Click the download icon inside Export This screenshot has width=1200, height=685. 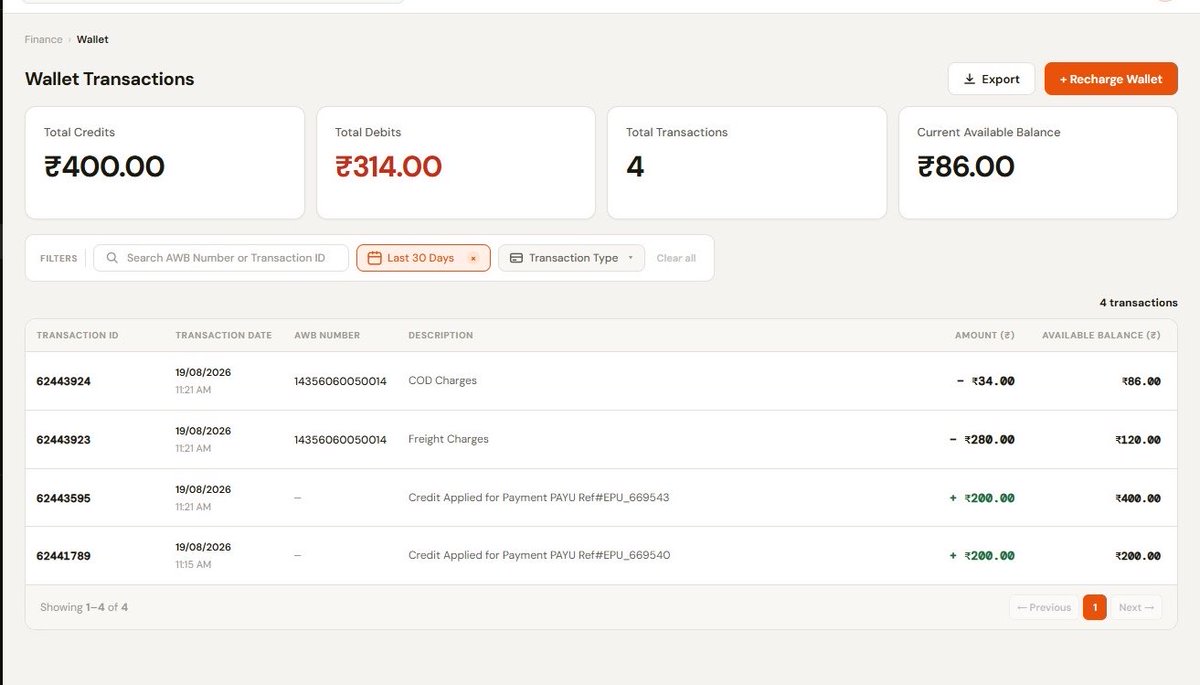pos(969,79)
